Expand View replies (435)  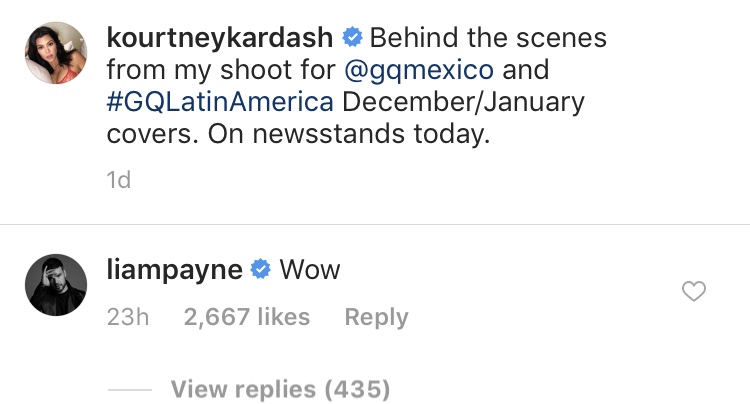[x=280, y=388]
